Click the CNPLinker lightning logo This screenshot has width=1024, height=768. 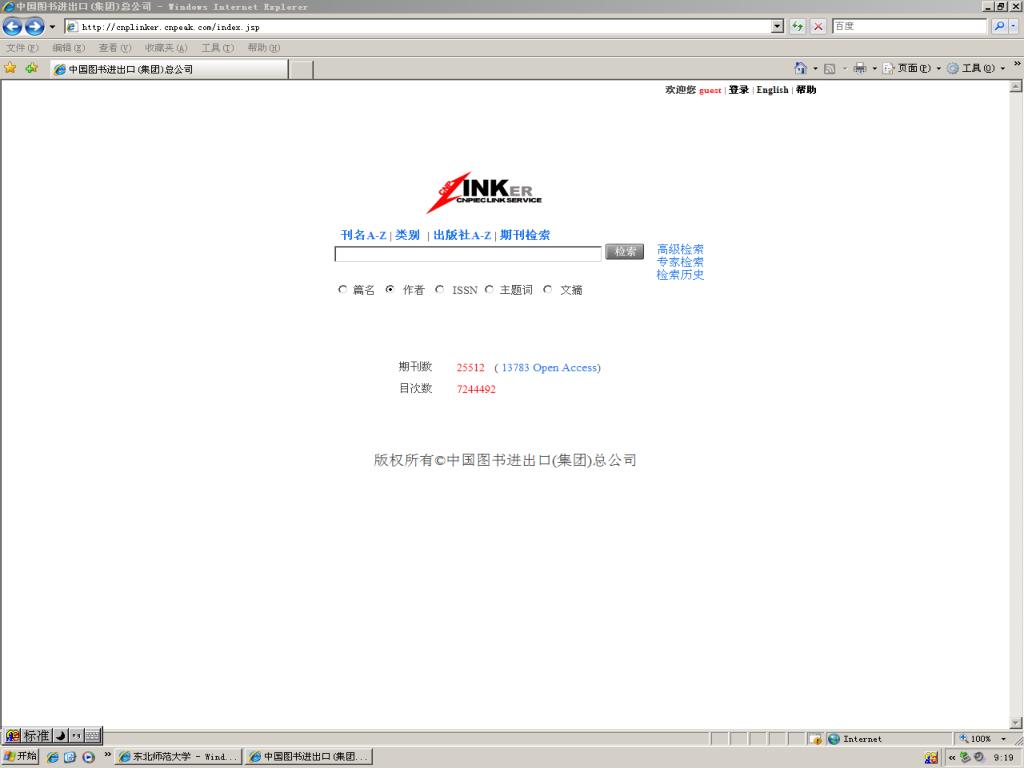click(484, 192)
